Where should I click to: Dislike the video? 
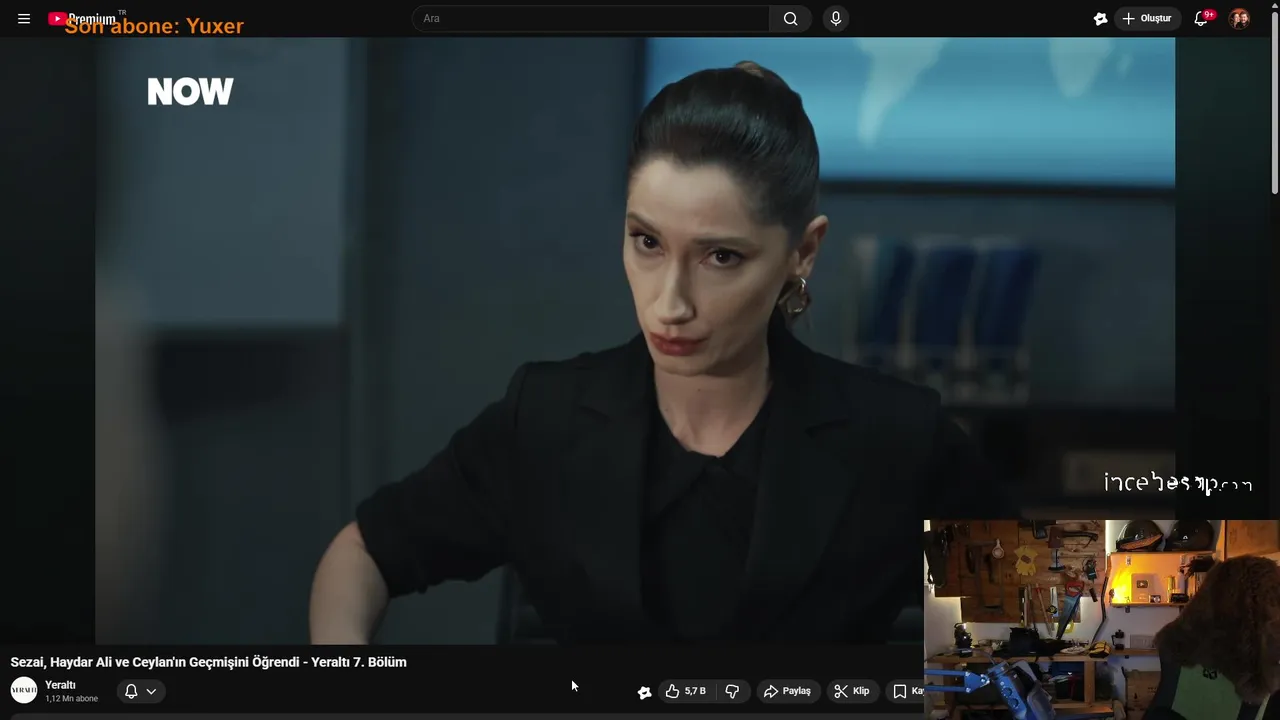(x=732, y=691)
